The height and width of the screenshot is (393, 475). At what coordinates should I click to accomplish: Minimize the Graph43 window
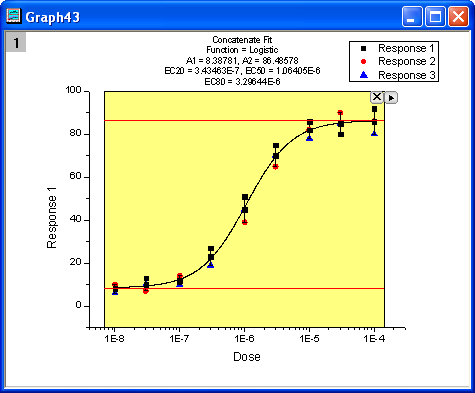(x=412, y=16)
